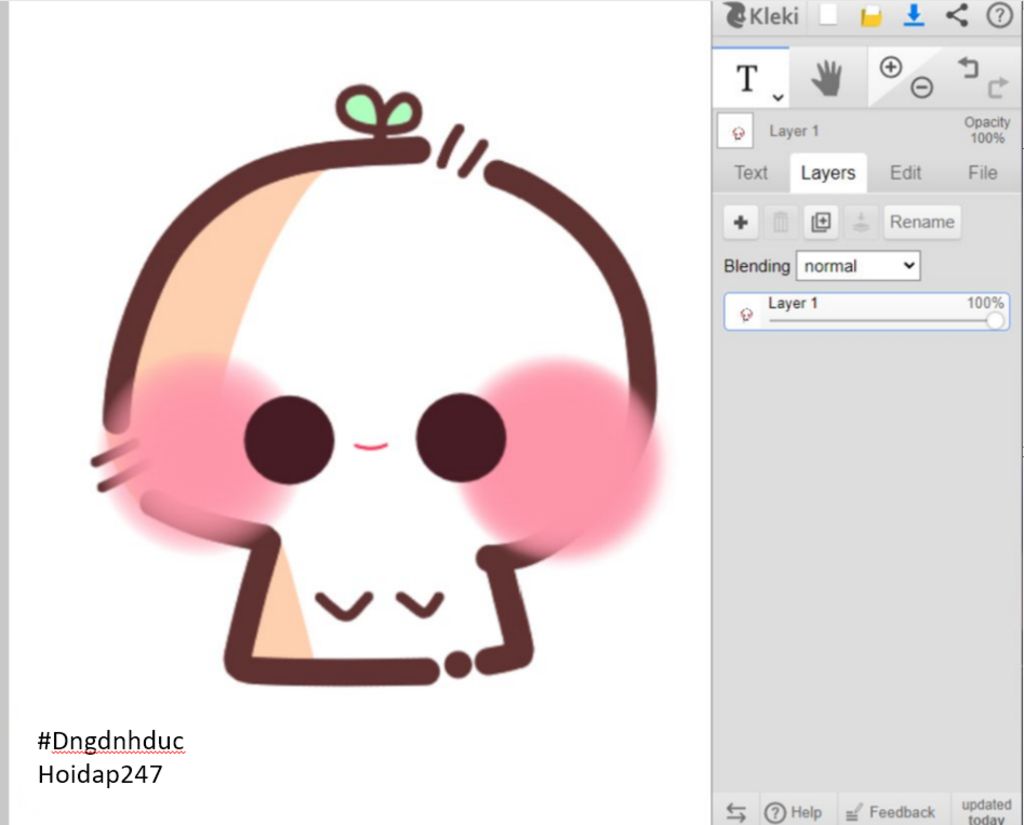1024x825 pixels.
Task: Select the Hand pan tool
Action: 827,78
